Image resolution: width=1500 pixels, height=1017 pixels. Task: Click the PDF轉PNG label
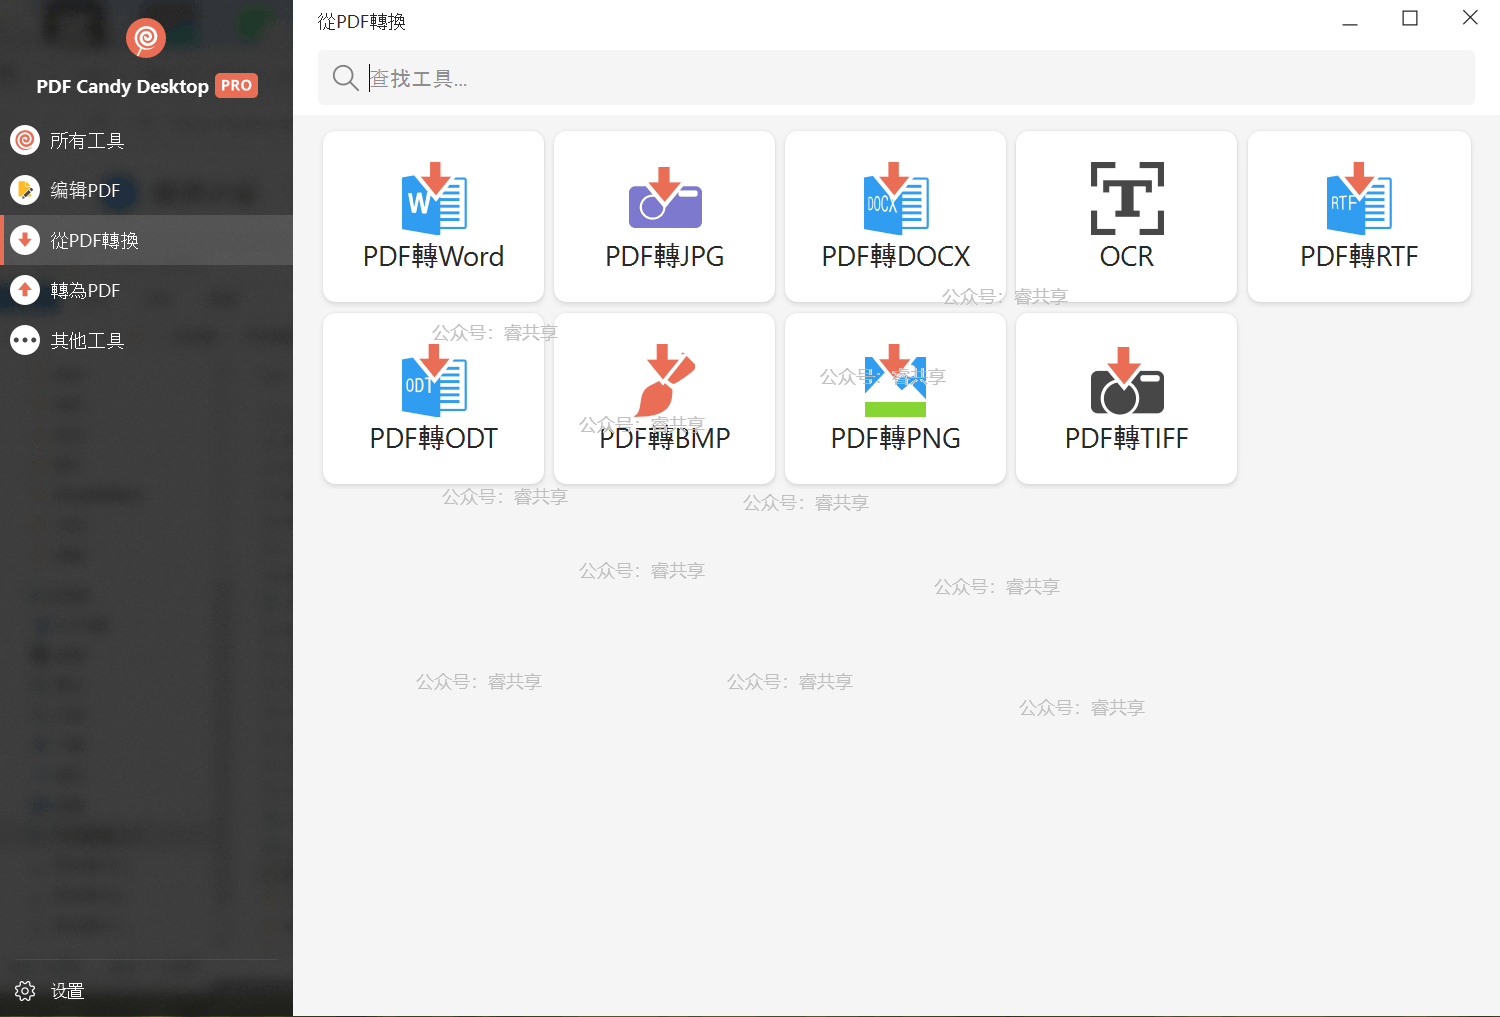896,439
